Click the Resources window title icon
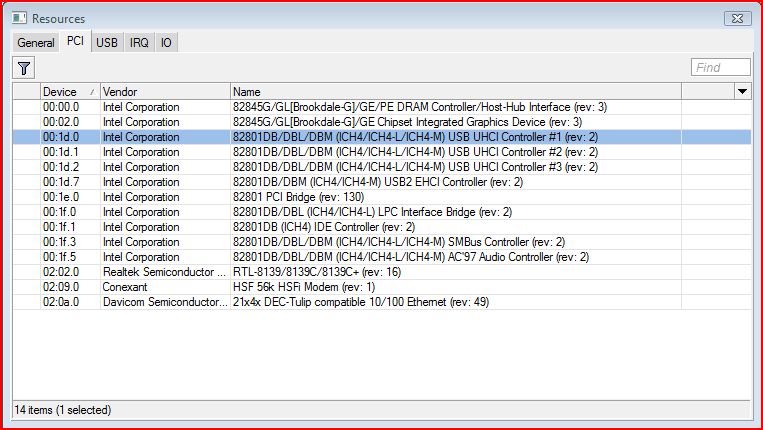763x430 pixels. tap(19, 18)
